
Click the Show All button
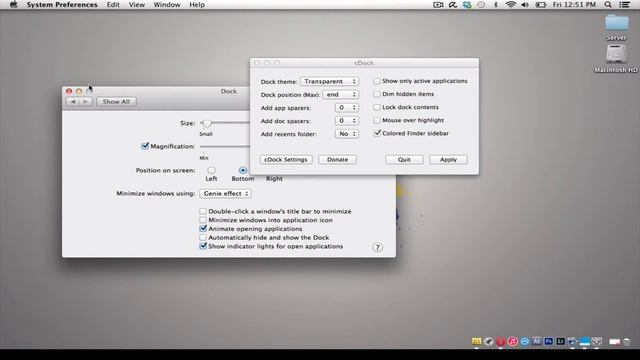(x=116, y=102)
